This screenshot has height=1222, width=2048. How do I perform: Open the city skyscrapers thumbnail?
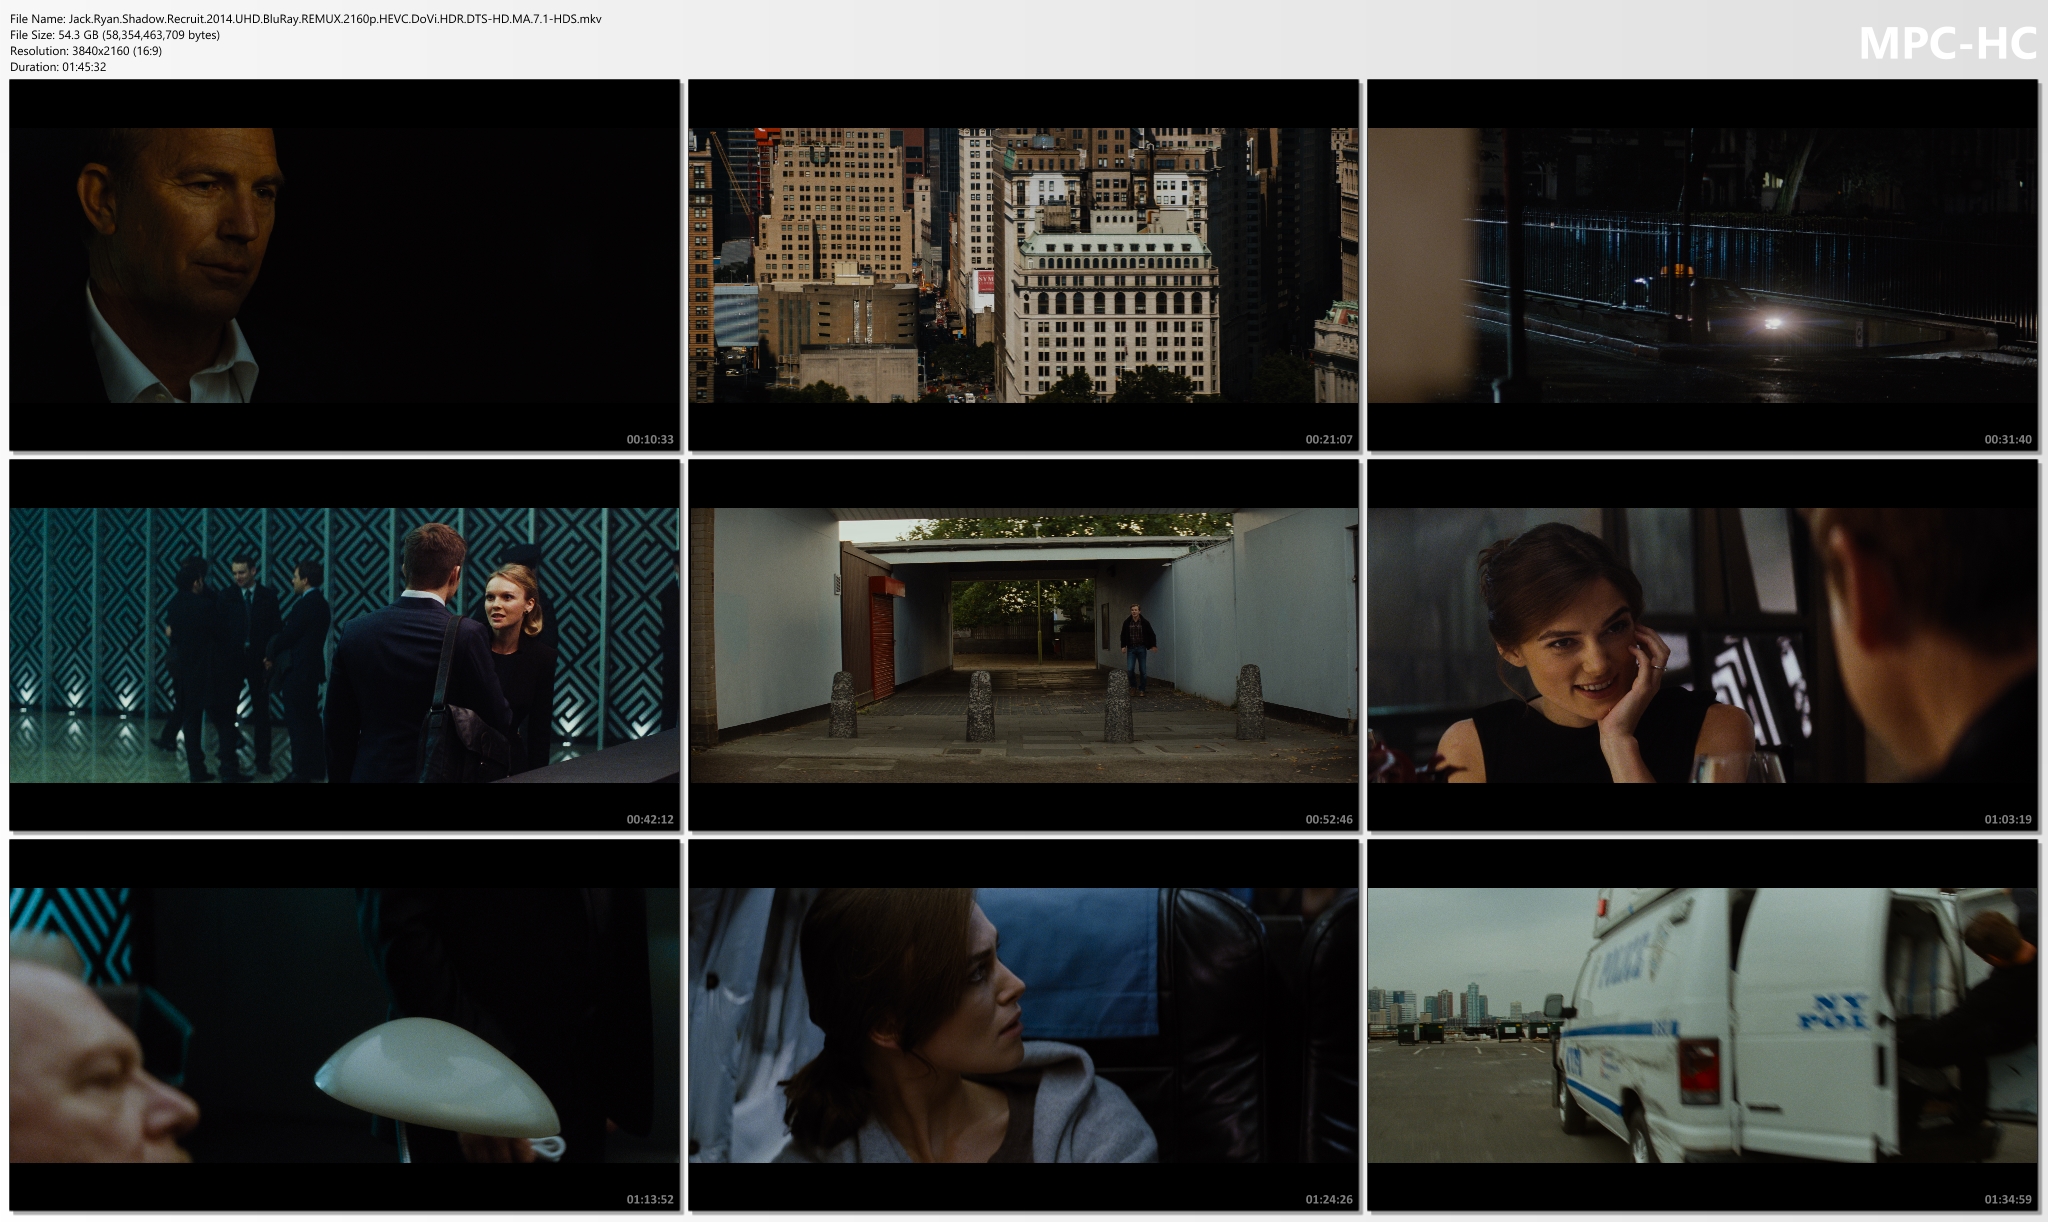1023,265
